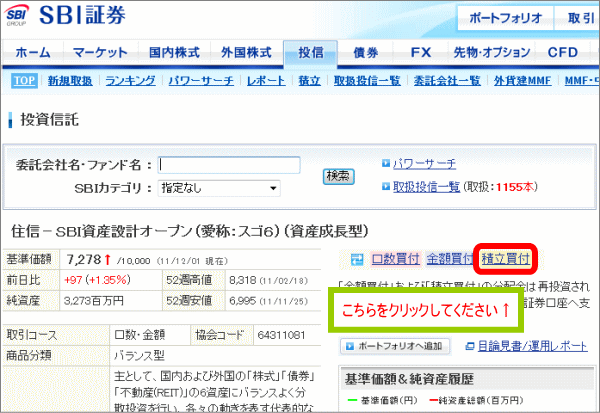Click the 金額買付 link

[449, 259]
